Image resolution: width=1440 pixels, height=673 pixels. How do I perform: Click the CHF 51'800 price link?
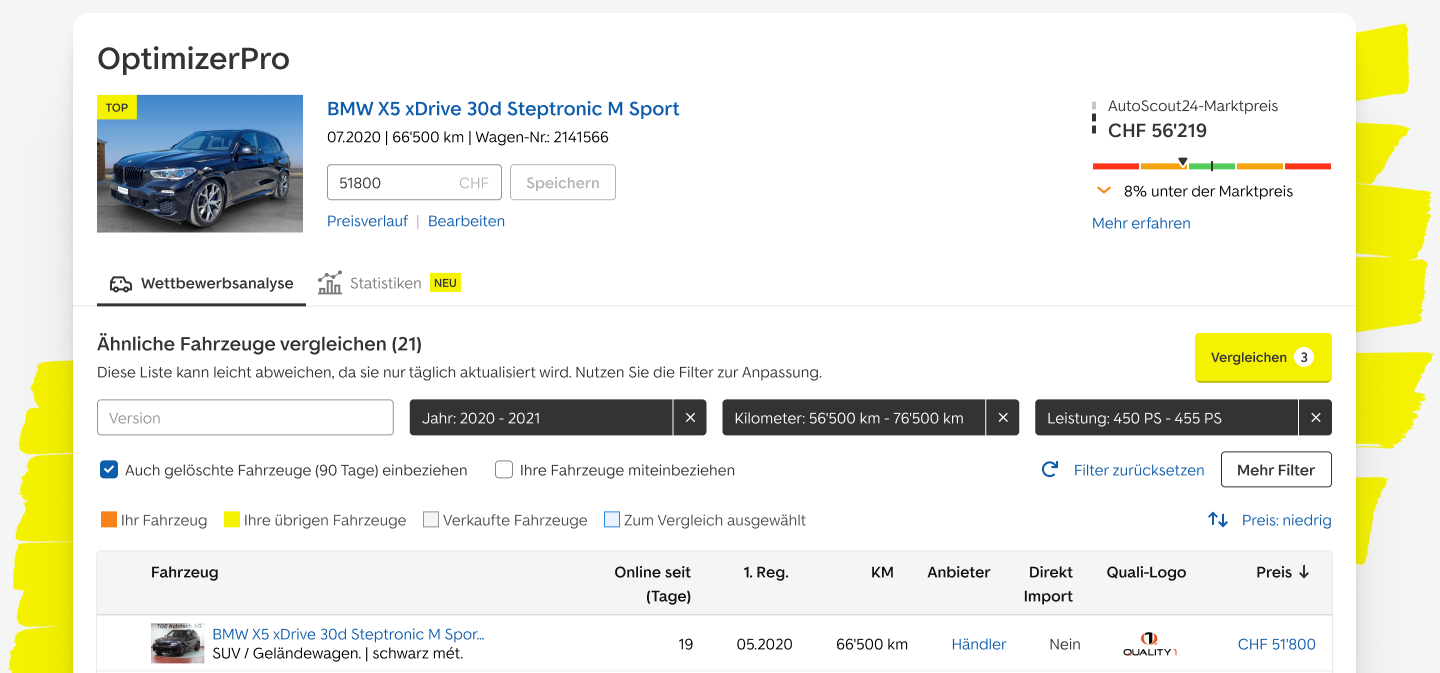click(1277, 644)
